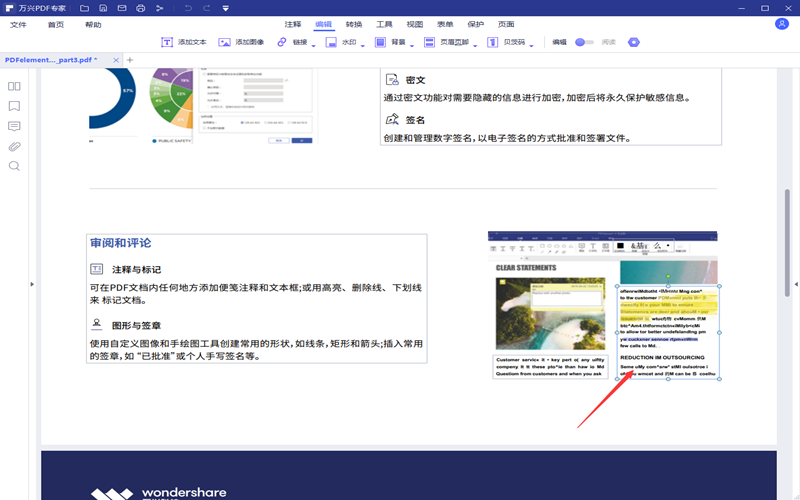
Task: Click the Add Text (添加文本) tool
Action: pyautogui.click(x=183, y=43)
